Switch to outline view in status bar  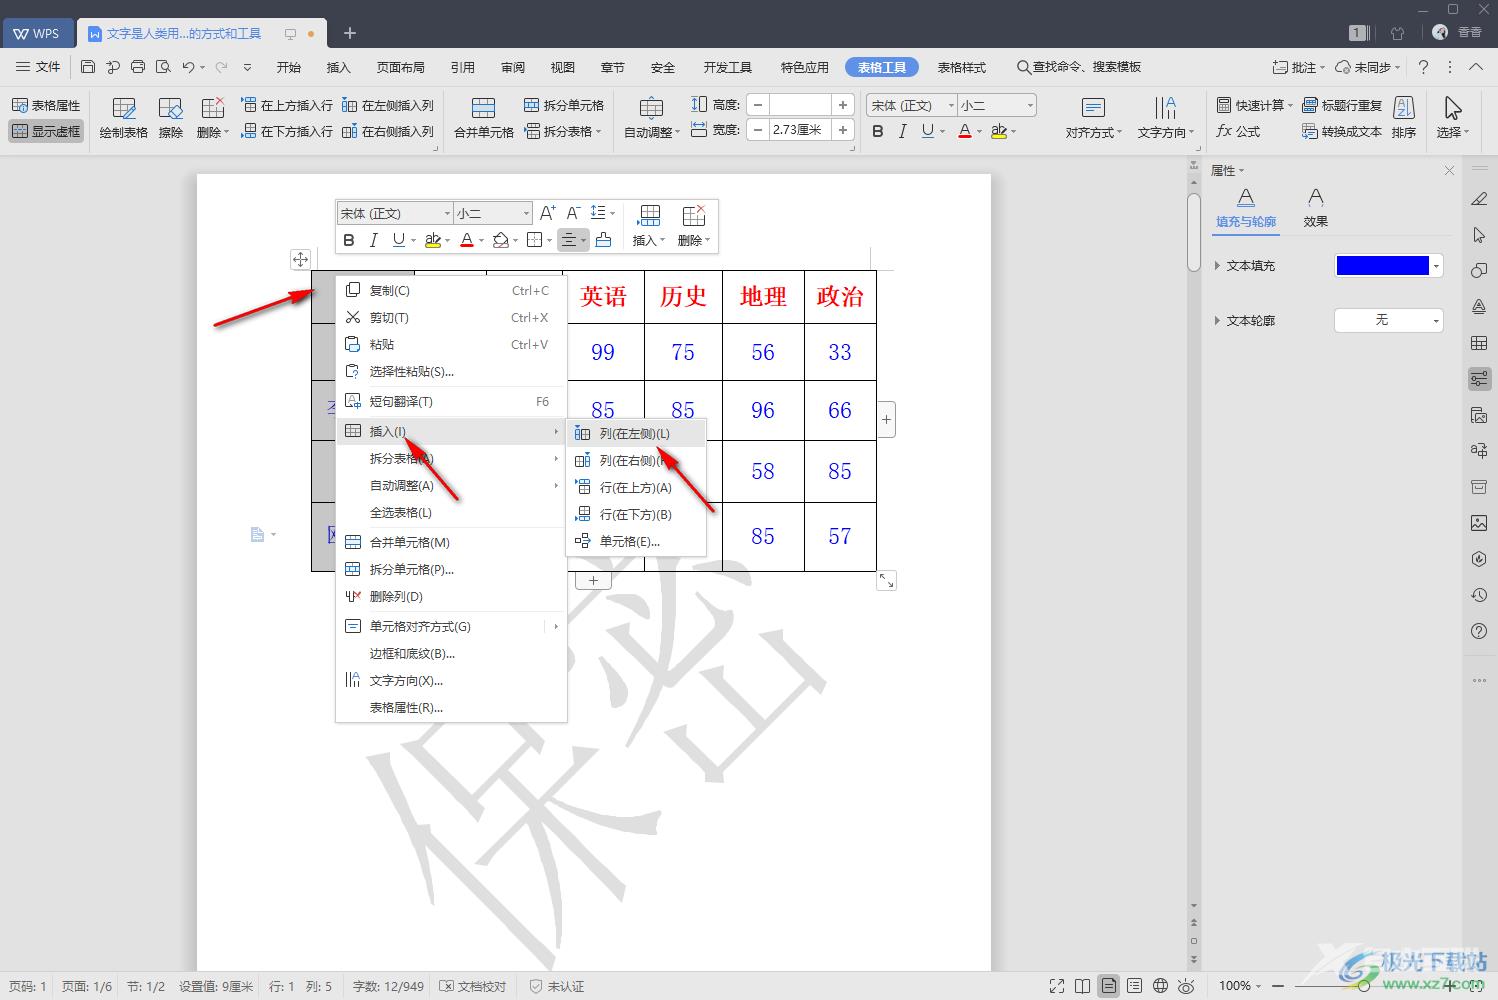pyautogui.click(x=1134, y=986)
